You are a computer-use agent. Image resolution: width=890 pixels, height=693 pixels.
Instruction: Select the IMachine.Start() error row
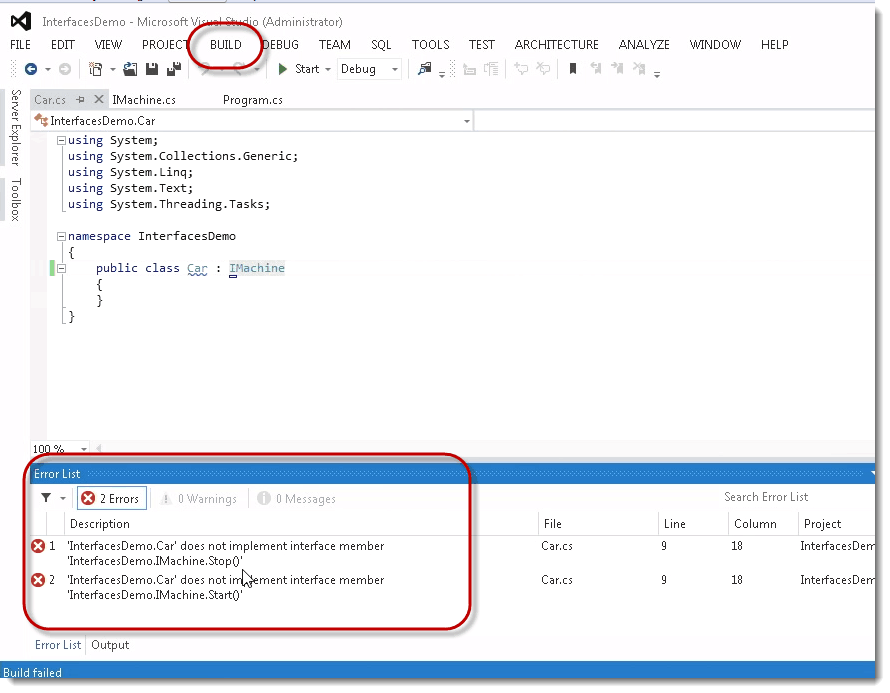453,587
